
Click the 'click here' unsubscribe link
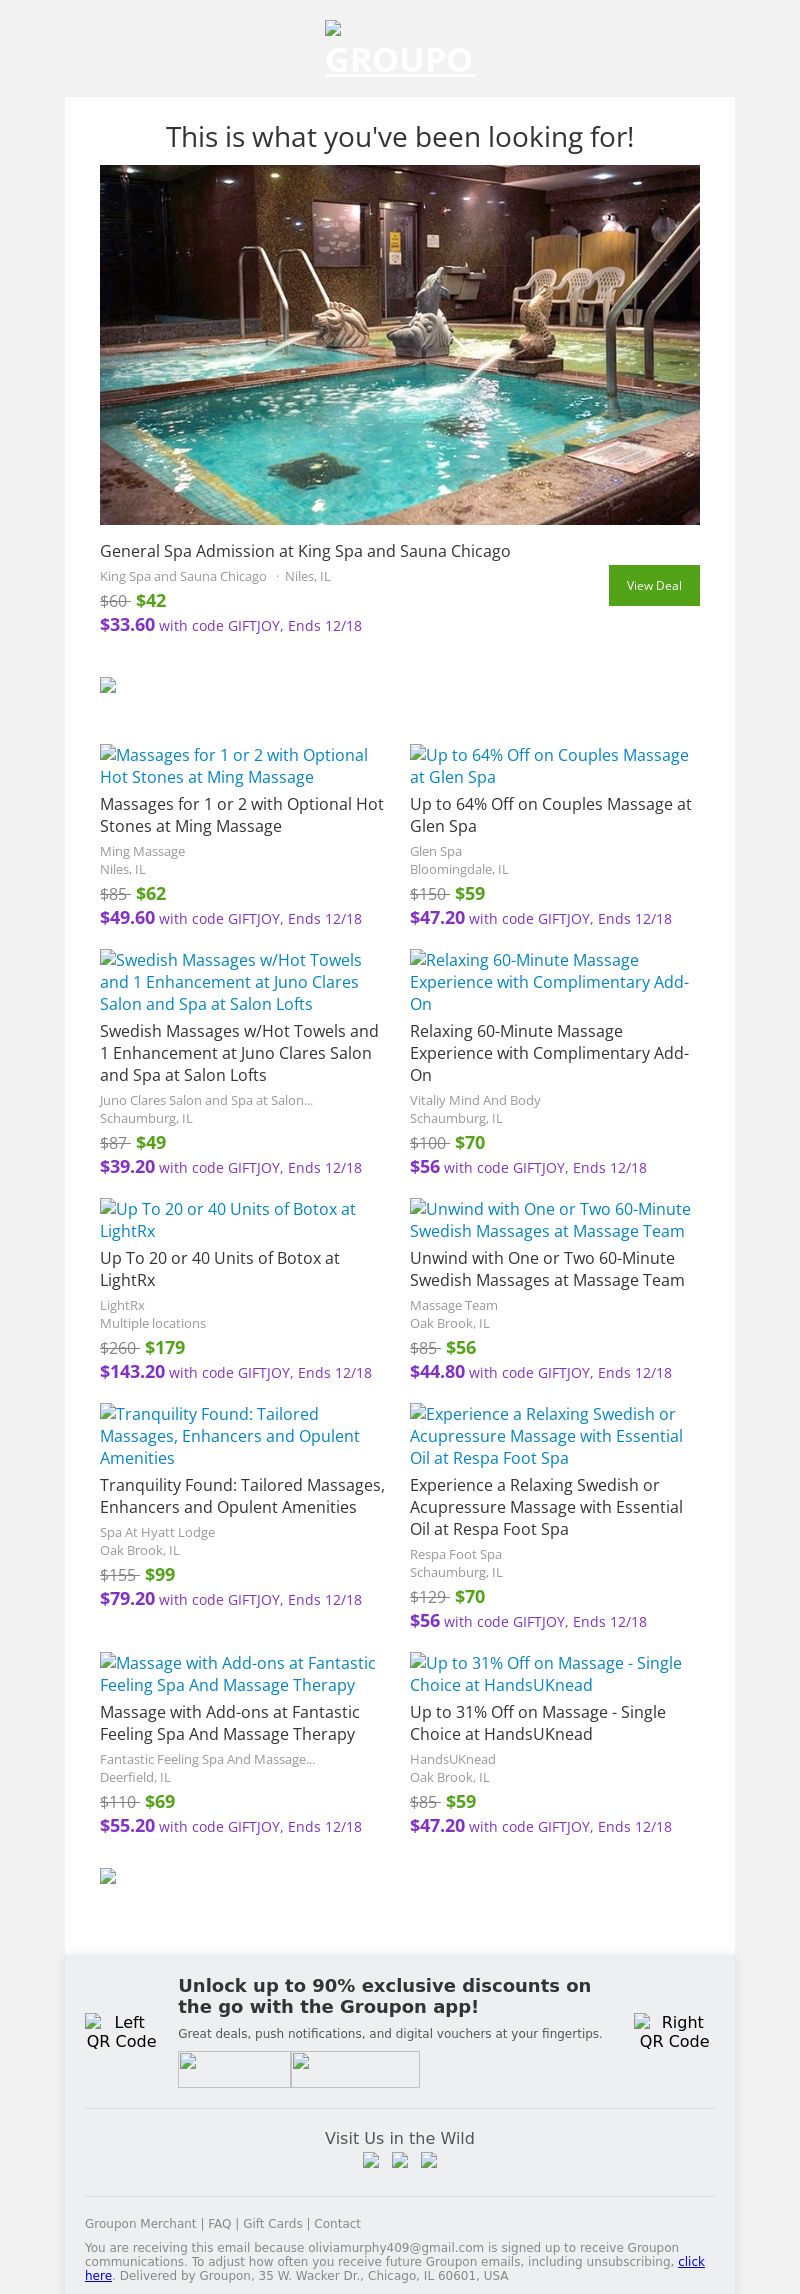point(691,2261)
